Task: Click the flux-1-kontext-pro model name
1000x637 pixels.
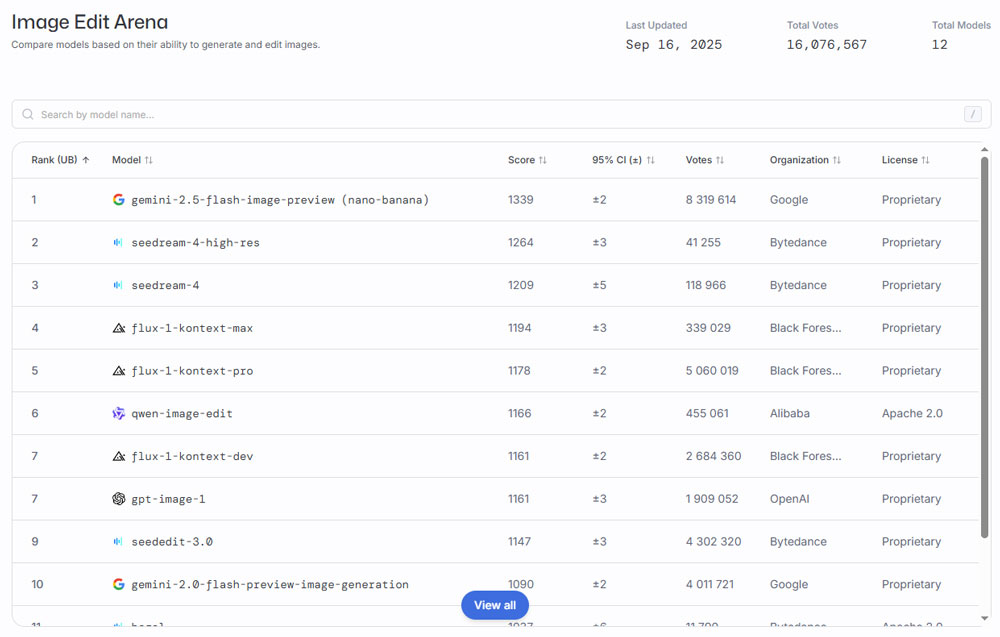Action: [x=192, y=370]
